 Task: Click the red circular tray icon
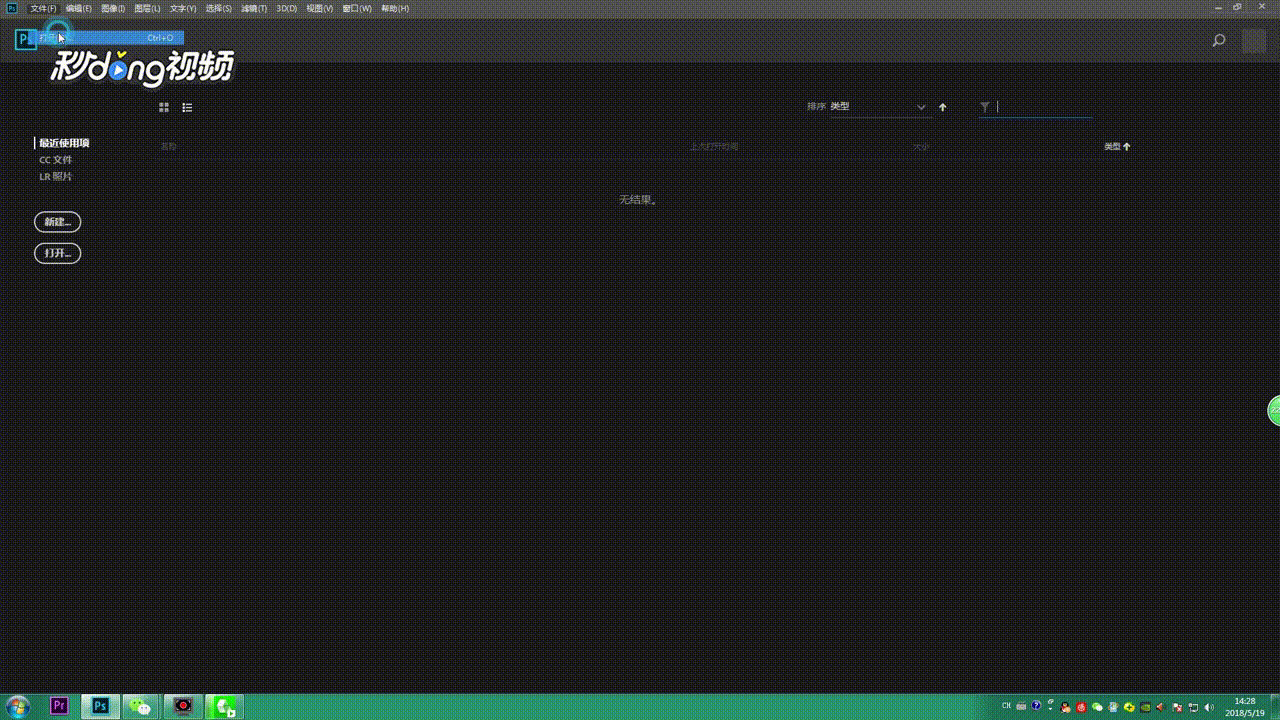click(x=1081, y=707)
